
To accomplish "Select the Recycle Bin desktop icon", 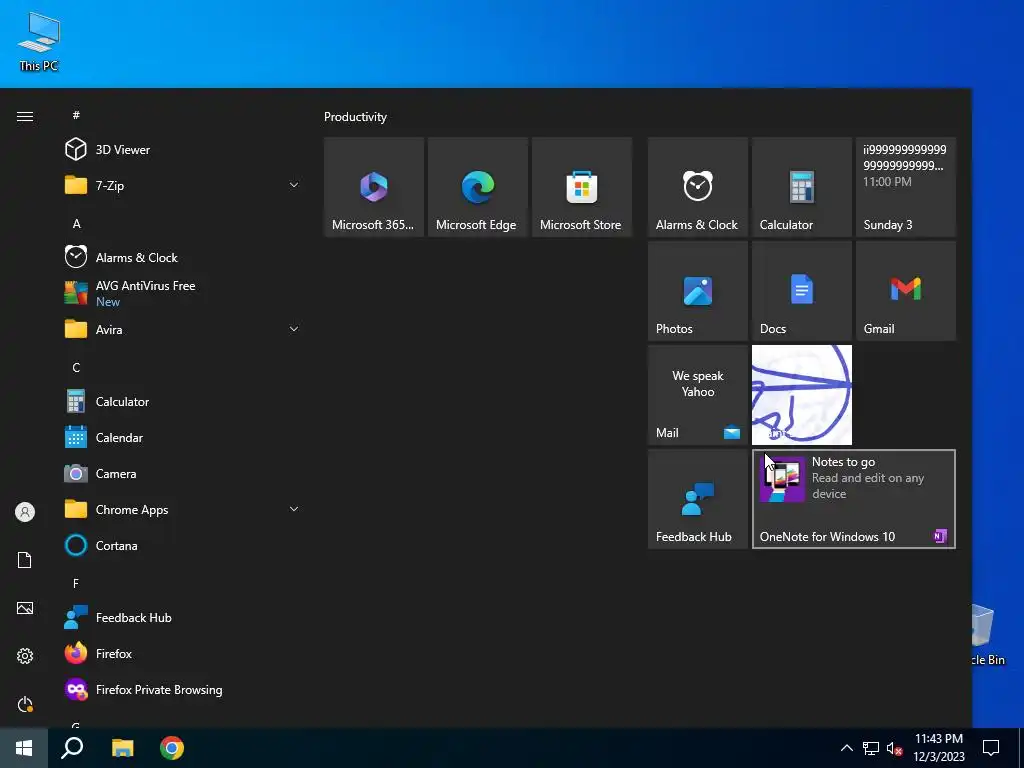I will (x=989, y=634).
